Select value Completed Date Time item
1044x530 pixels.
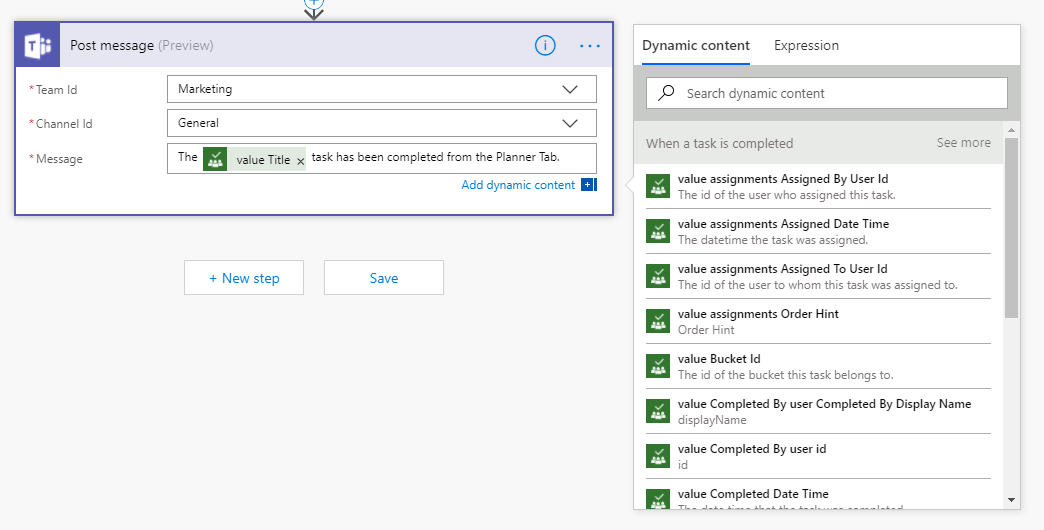(x=818, y=495)
